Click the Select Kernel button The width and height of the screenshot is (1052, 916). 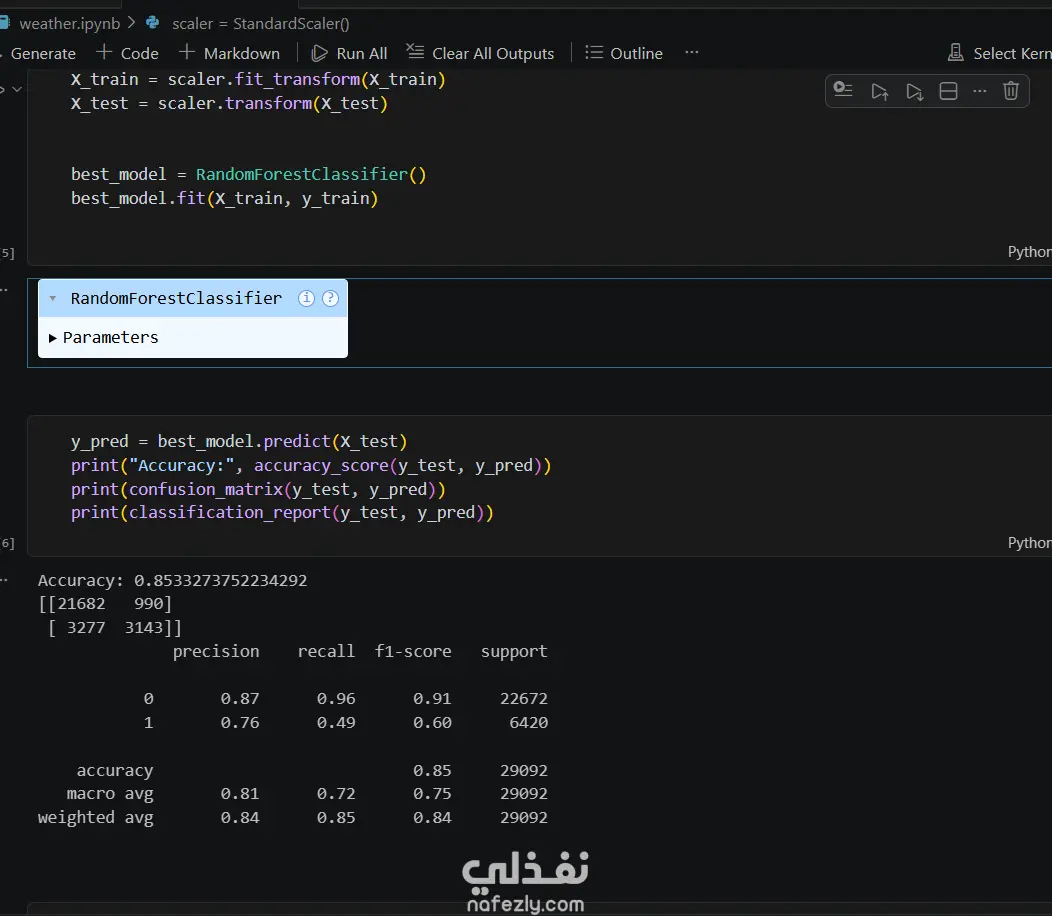click(999, 53)
